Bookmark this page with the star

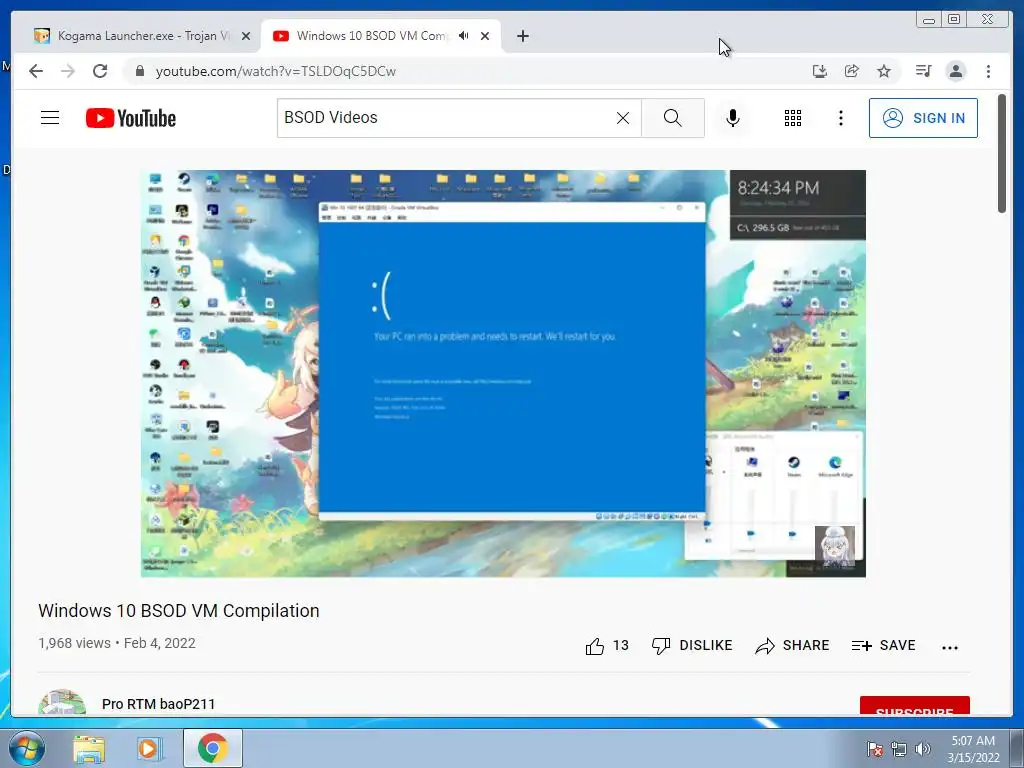(x=884, y=71)
